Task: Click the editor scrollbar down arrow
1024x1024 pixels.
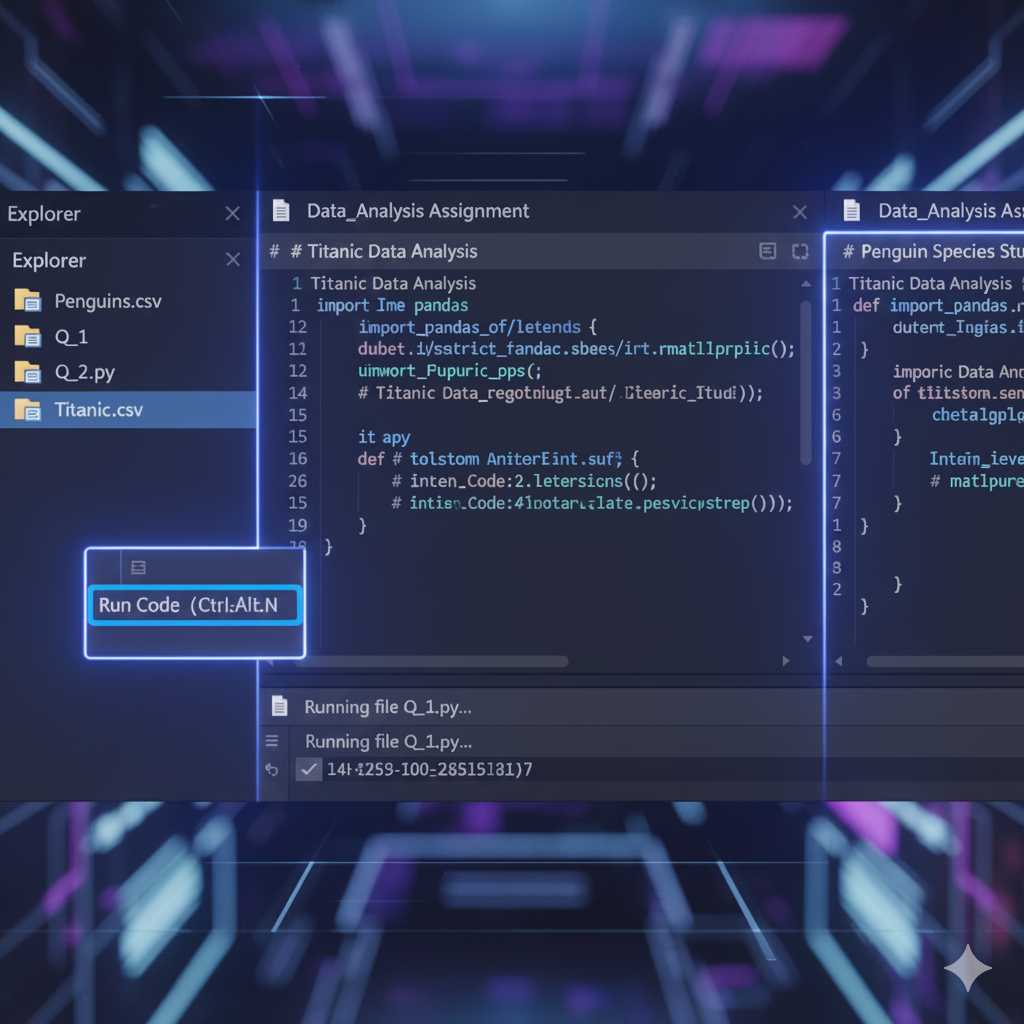Action: [807, 639]
